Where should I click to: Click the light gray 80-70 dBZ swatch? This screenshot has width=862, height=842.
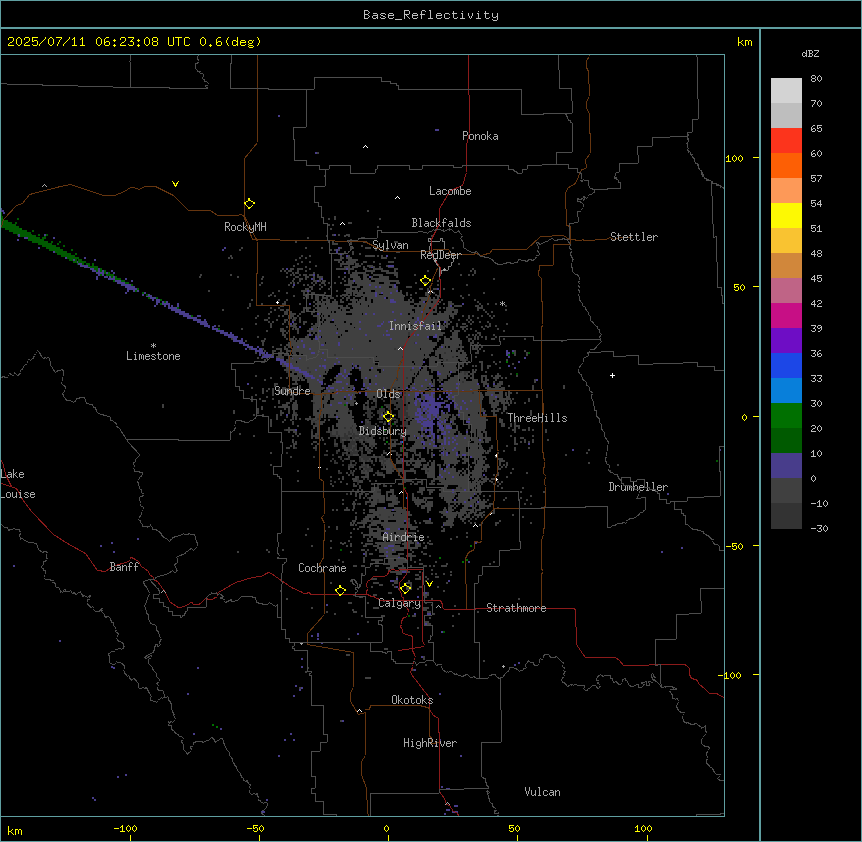coord(786,91)
